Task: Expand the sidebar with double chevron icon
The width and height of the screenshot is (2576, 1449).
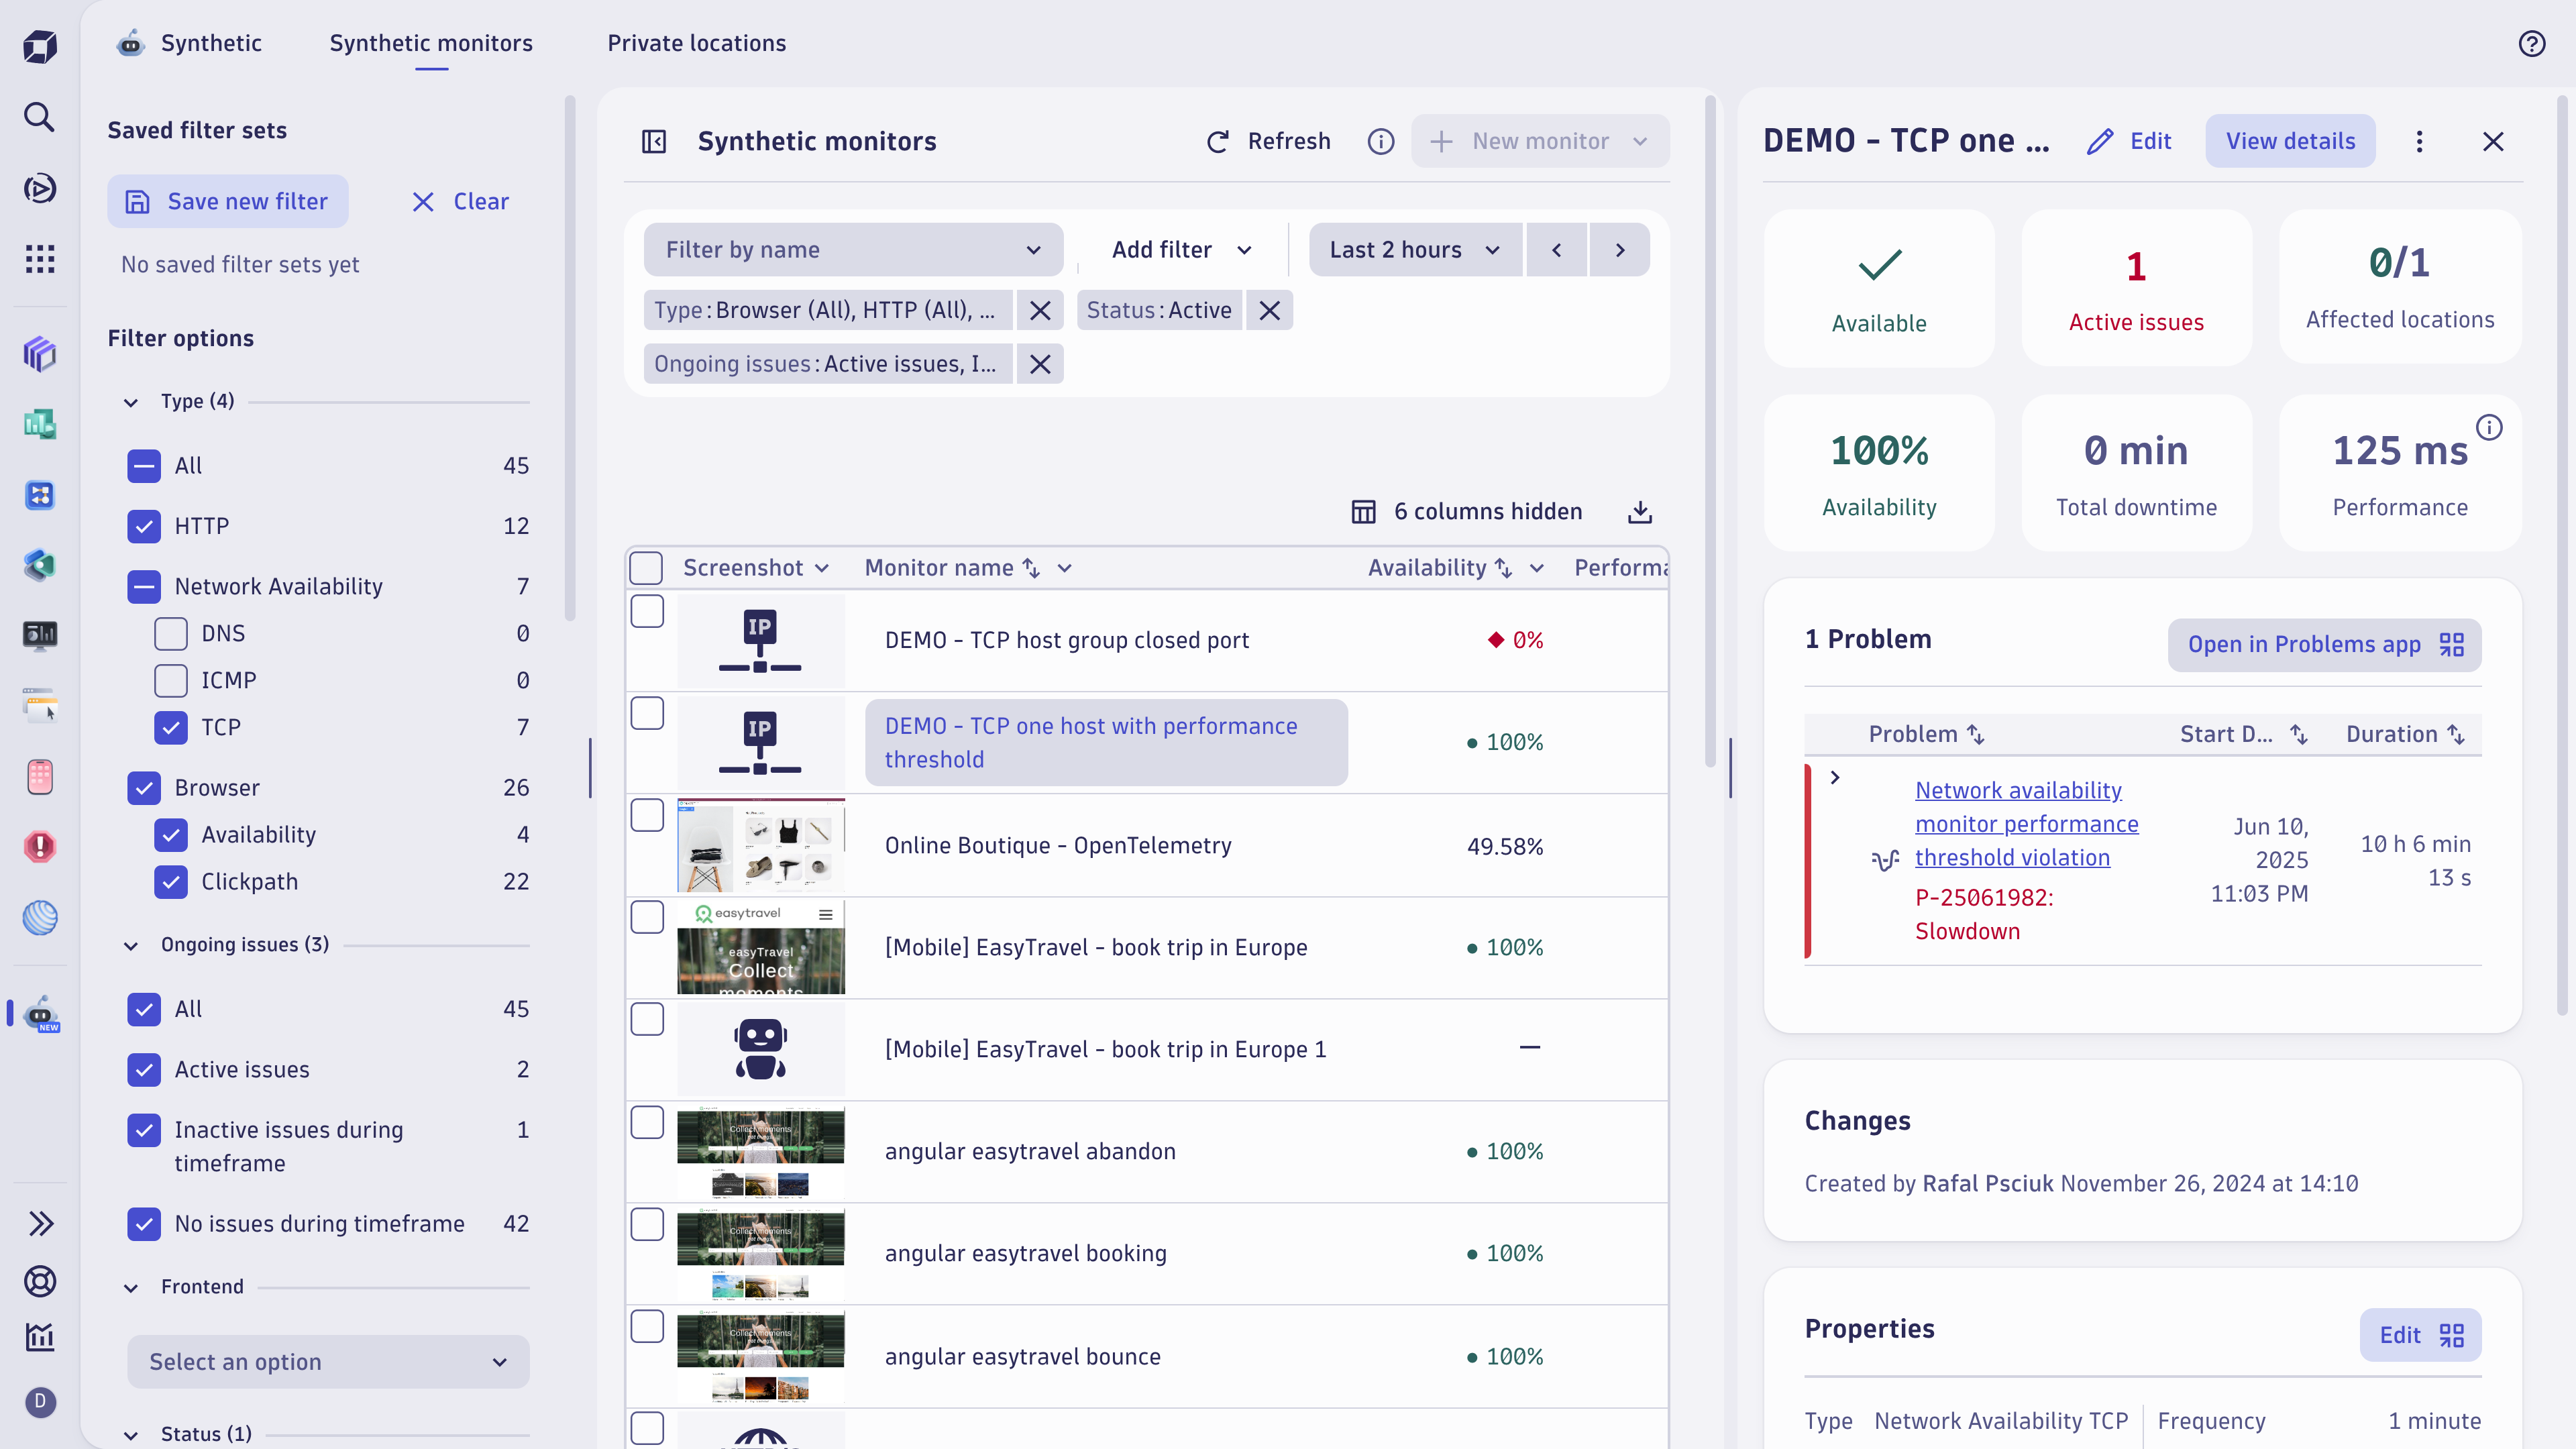Action: click(39, 1223)
